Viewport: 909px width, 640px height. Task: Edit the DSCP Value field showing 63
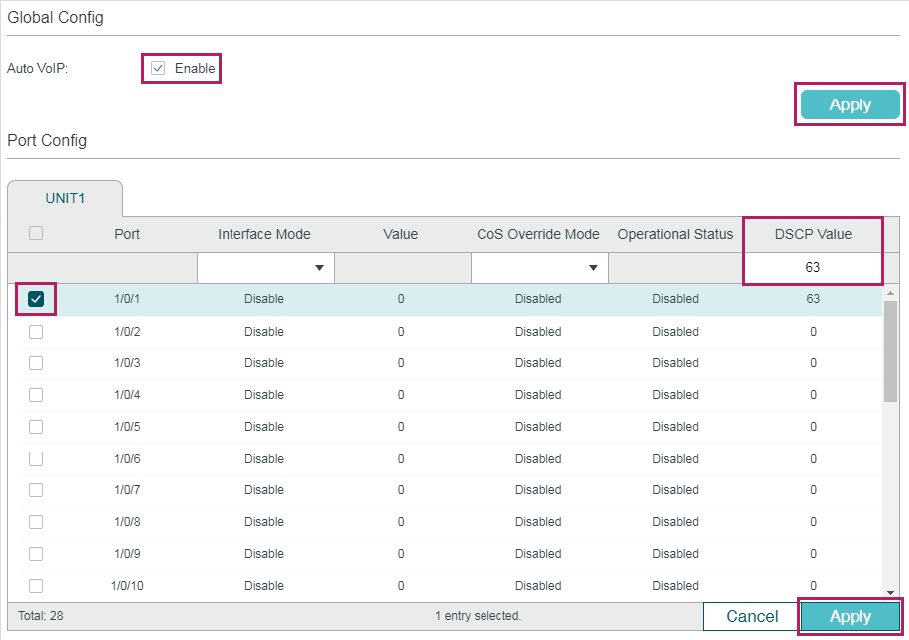(813, 267)
